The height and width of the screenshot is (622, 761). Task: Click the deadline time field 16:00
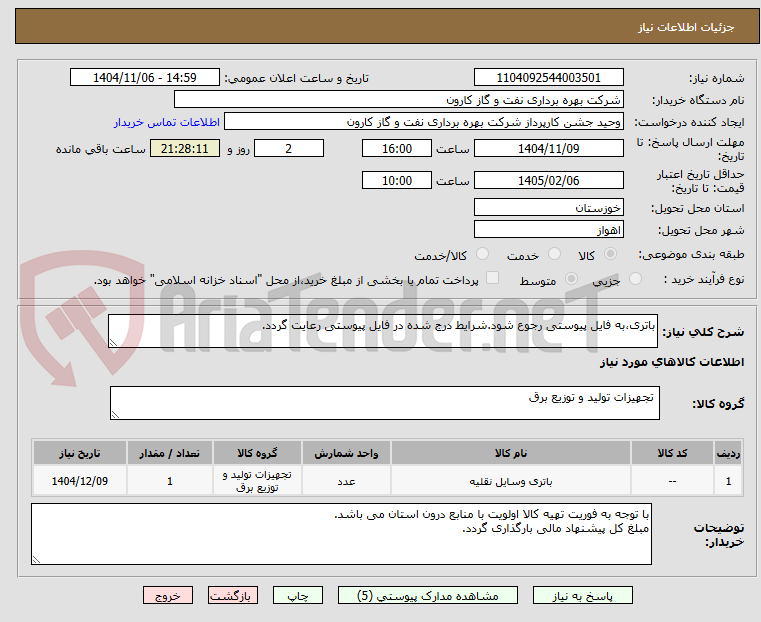[397, 148]
